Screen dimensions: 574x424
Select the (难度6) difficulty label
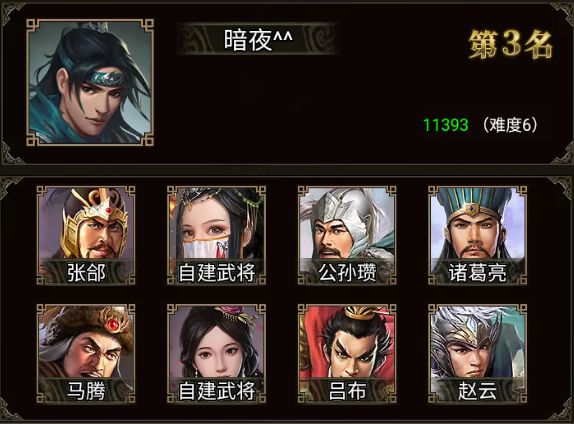(x=510, y=125)
